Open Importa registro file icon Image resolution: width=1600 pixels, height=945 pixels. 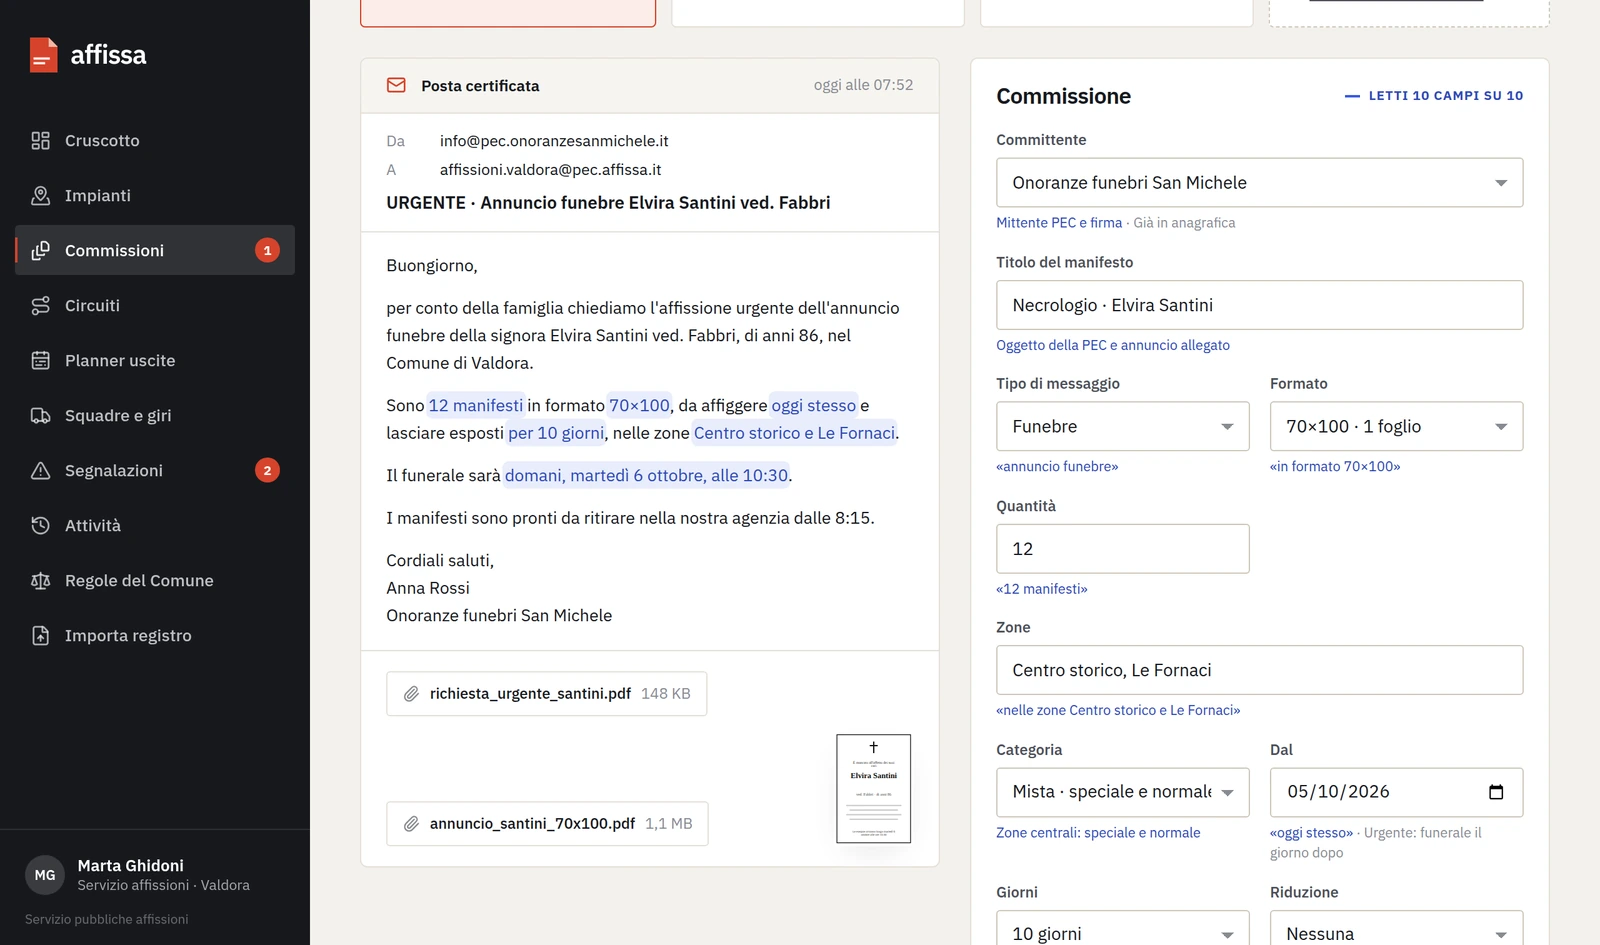[40, 636]
